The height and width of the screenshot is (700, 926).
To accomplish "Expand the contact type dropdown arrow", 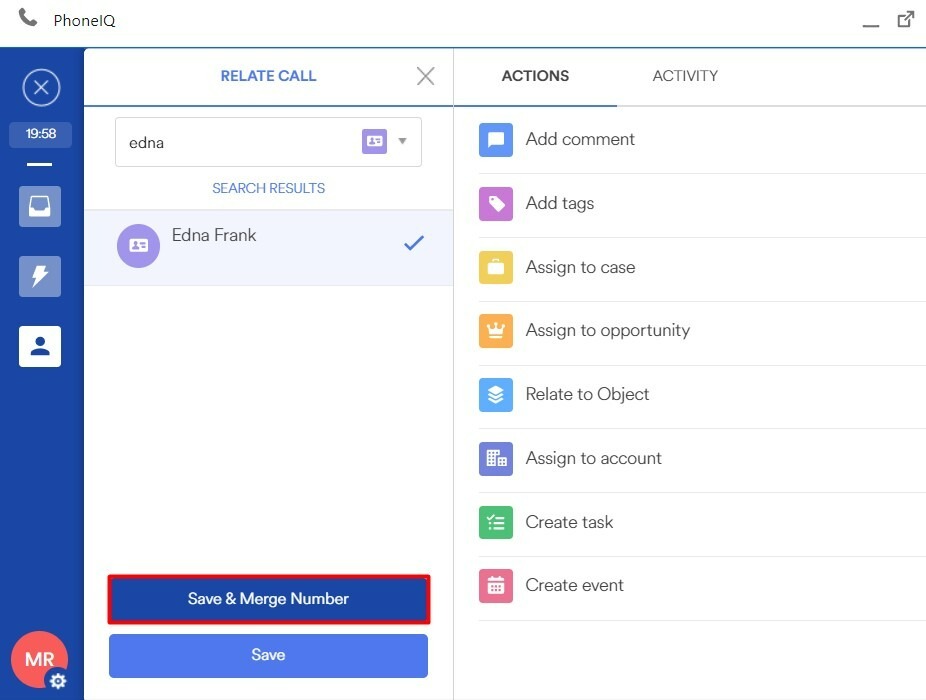I will tap(403, 141).
